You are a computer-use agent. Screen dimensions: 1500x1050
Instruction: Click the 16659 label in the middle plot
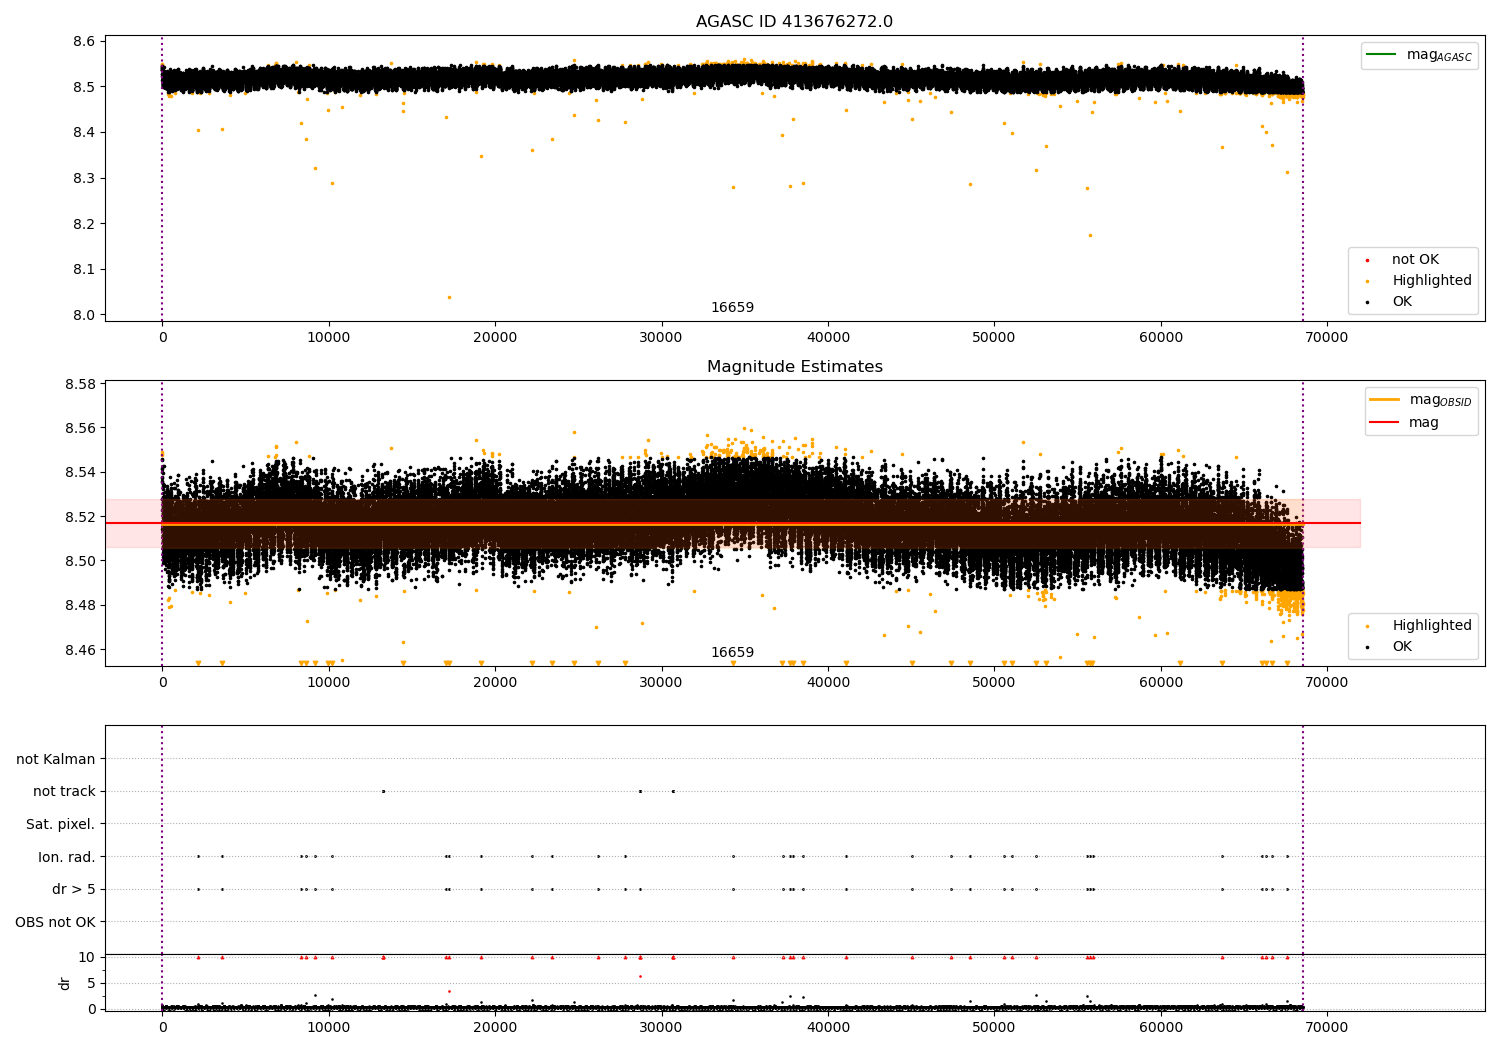(732, 653)
